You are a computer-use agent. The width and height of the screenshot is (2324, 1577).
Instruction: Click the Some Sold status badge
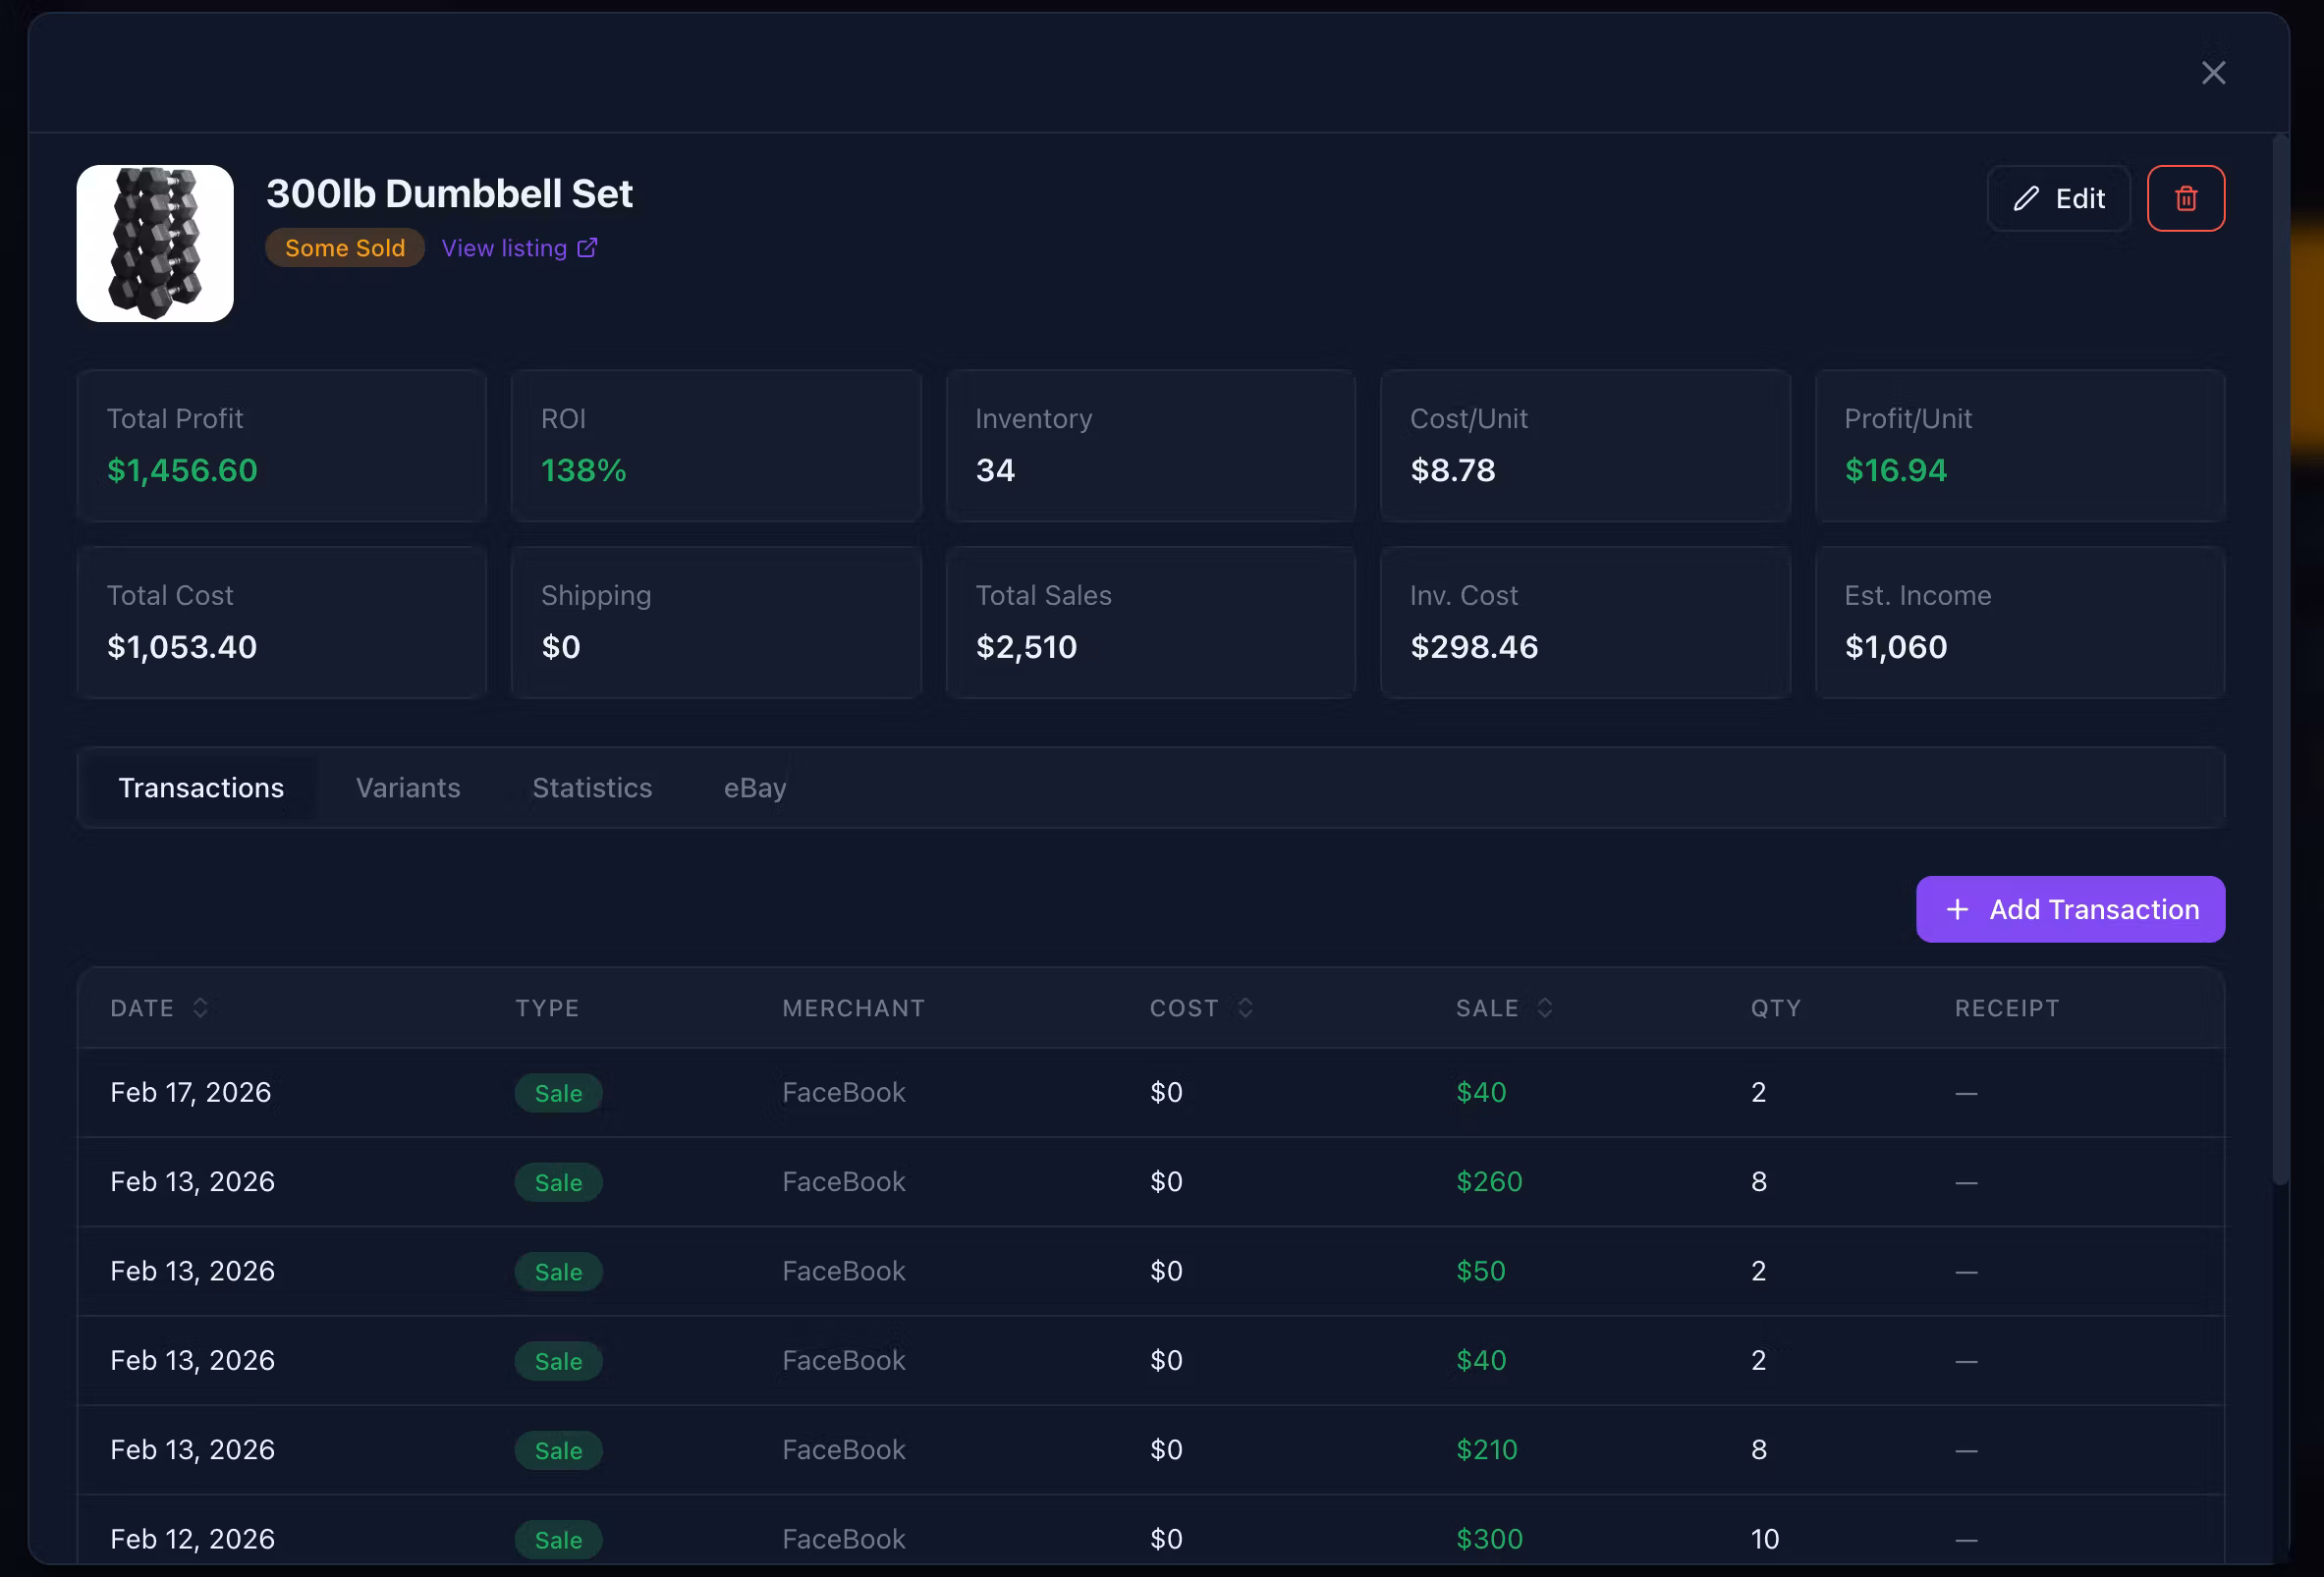pyautogui.click(x=345, y=248)
